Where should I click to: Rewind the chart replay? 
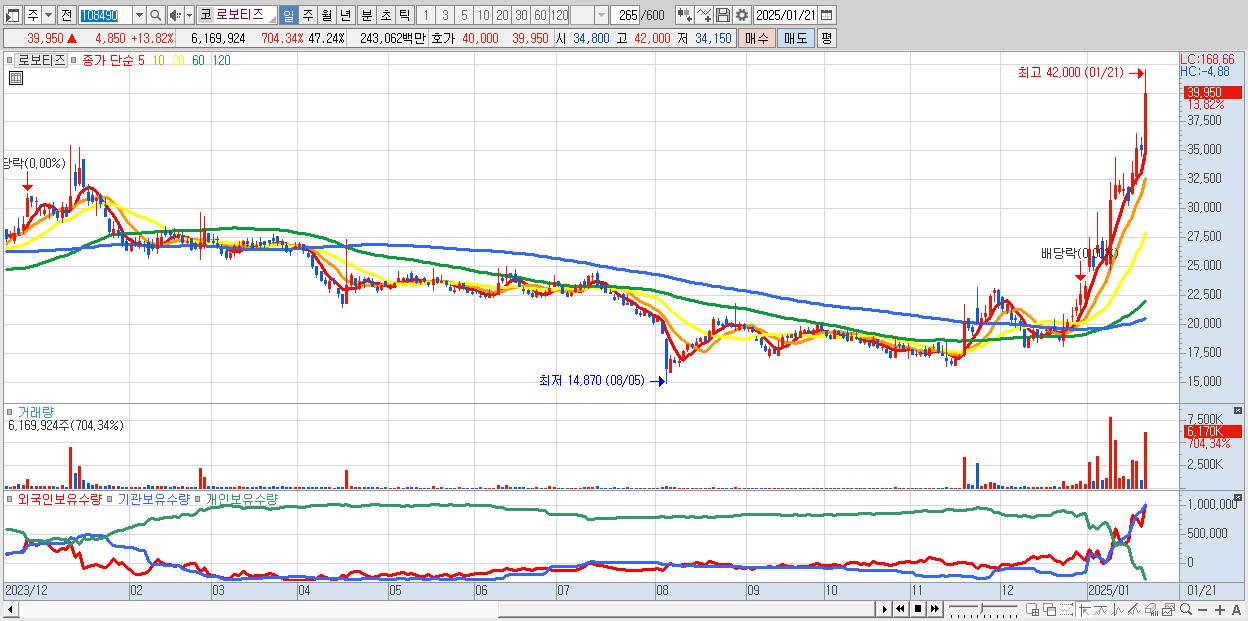(x=900, y=609)
